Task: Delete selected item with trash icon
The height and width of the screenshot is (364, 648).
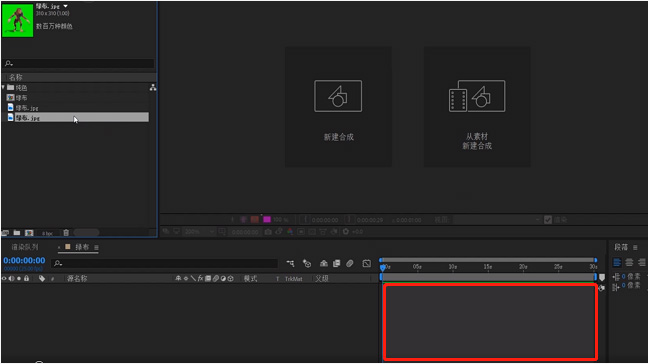Action: point(66,233)
